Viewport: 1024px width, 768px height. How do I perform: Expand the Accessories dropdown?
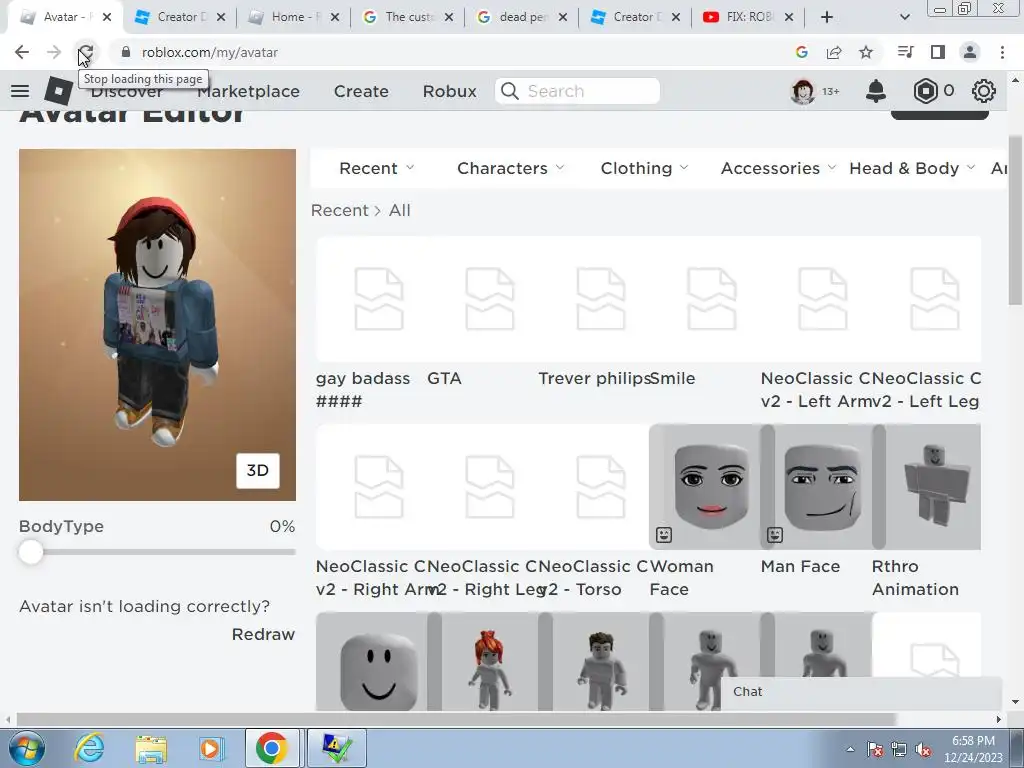tap(778, 168)
